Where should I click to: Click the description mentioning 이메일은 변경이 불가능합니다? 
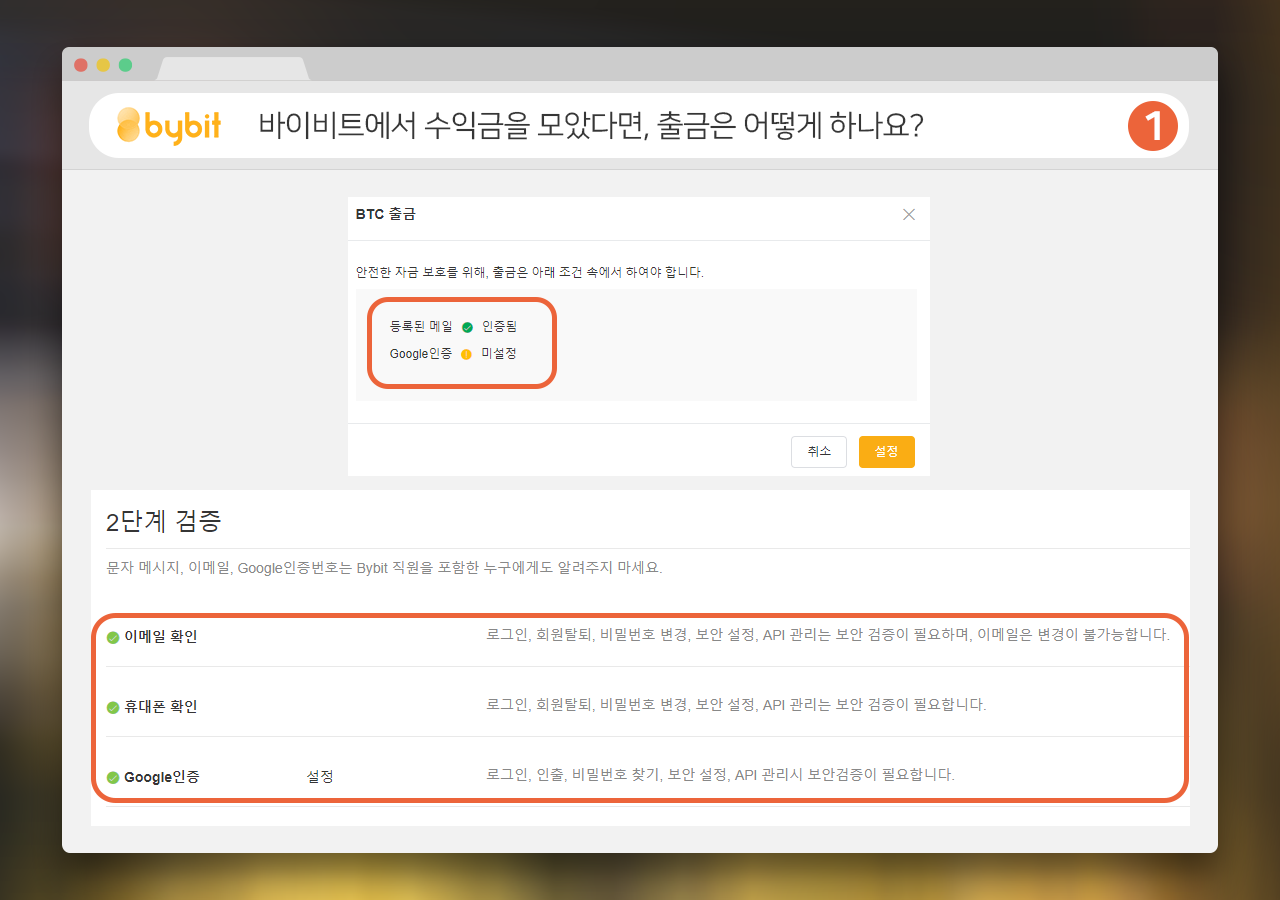point(828,634)
